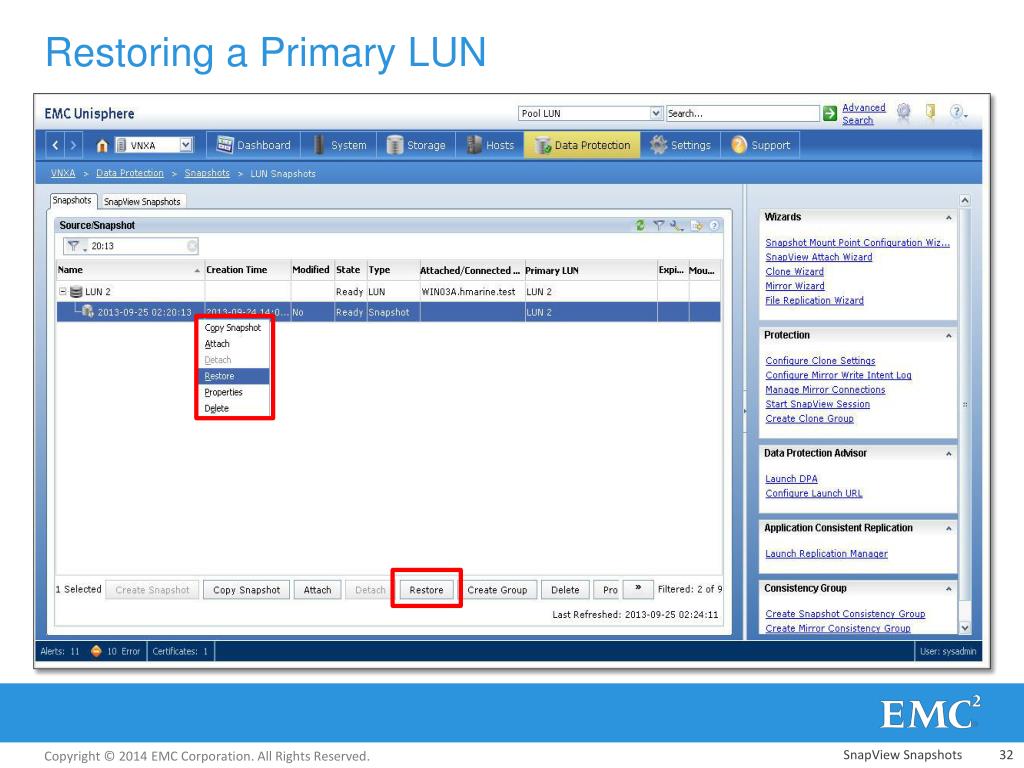Open the Support menu
Image resolution: width=1024 pixels, height=768 pixels.
pos(761,145)
